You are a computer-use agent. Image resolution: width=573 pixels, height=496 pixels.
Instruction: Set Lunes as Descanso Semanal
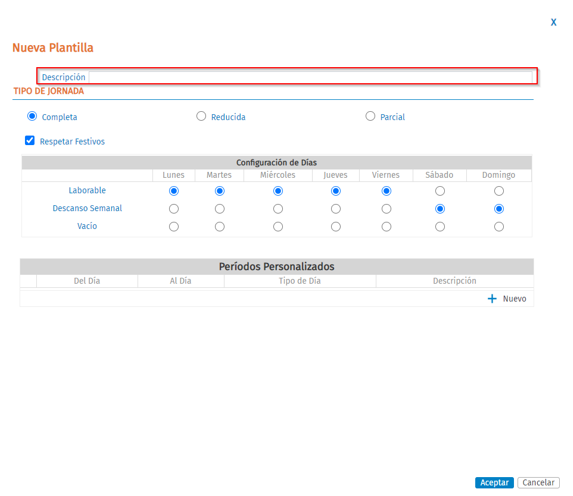pyautogui.click(x=174, y=209)
